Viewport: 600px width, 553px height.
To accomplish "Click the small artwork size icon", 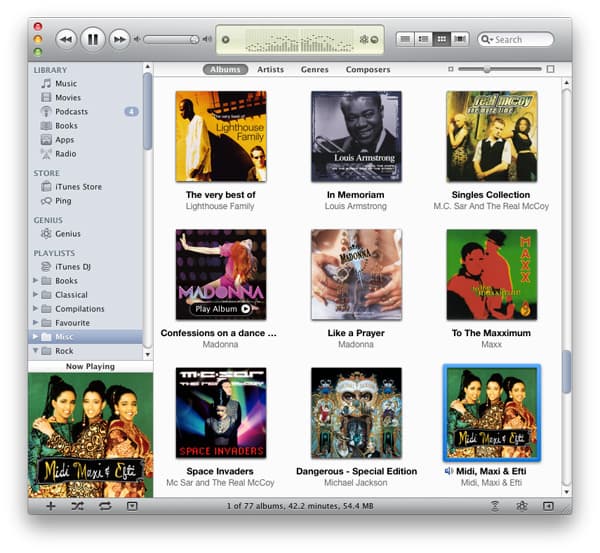I will (451, 69).
